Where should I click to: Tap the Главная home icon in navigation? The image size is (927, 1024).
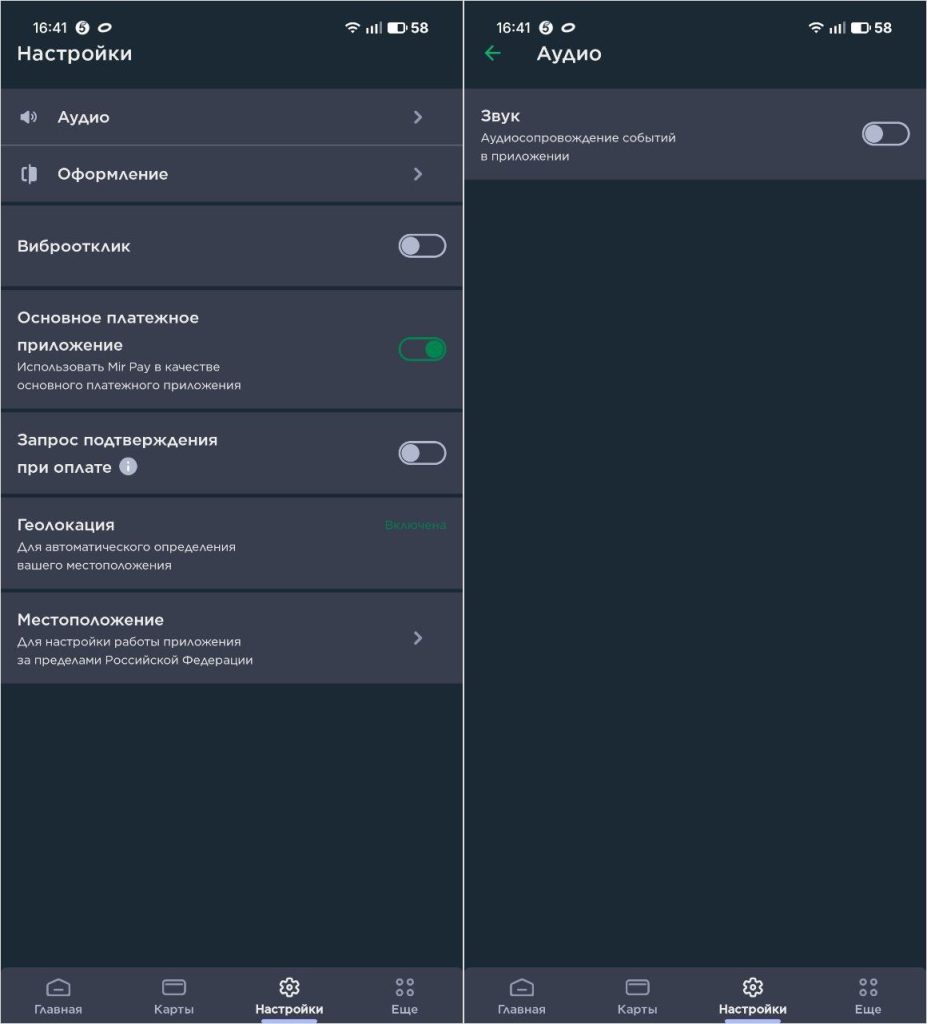click(x=57, y=985)
